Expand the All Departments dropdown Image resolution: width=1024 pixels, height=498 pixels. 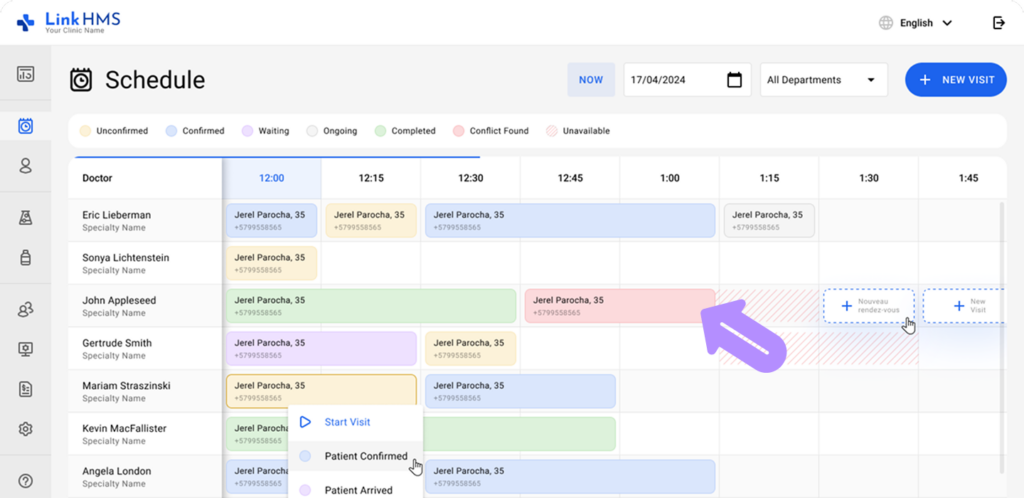(824, 80)
